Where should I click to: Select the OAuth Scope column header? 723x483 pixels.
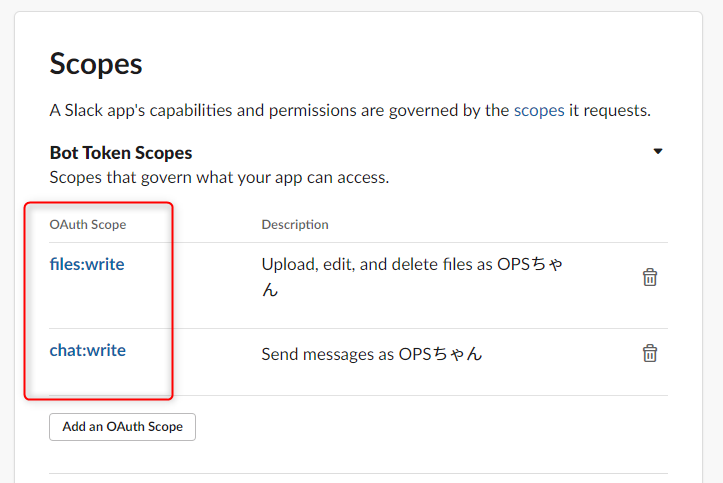[88, 224]
